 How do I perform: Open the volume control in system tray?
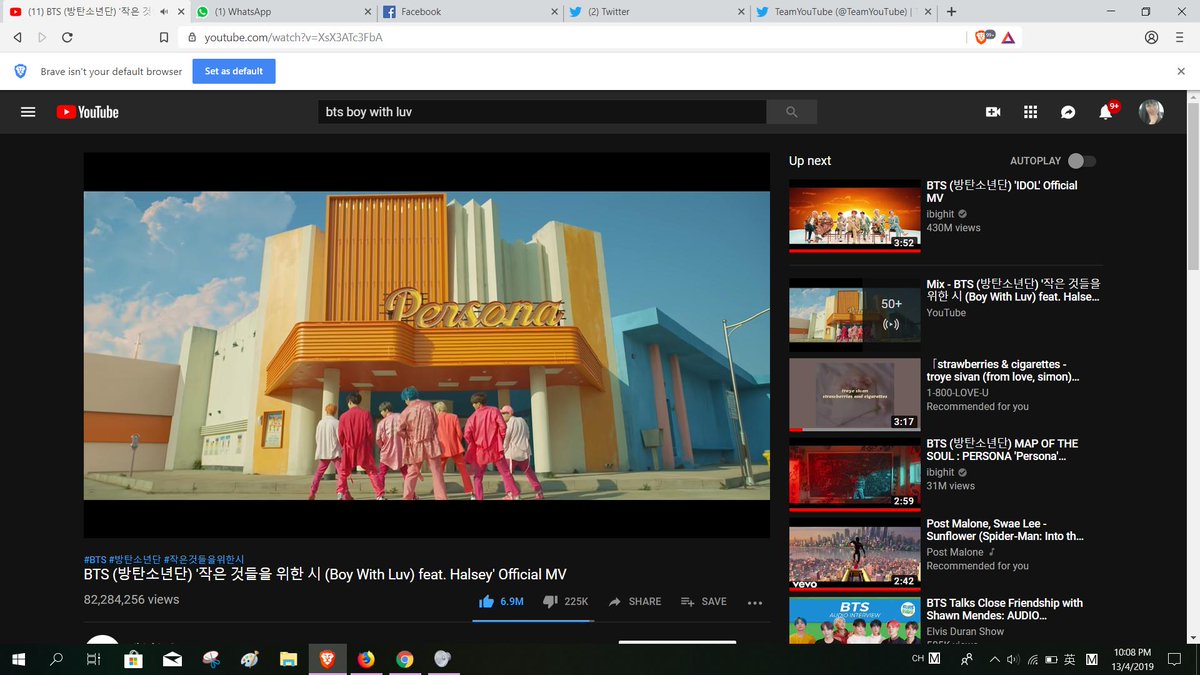(1013, 659)
